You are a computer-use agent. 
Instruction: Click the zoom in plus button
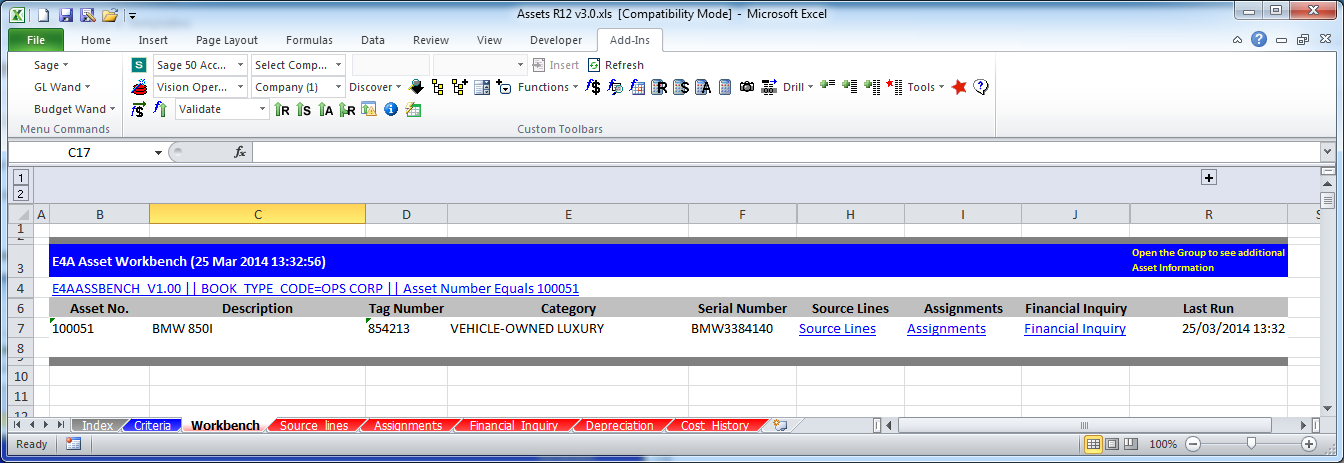click(x=1309, y=444)
